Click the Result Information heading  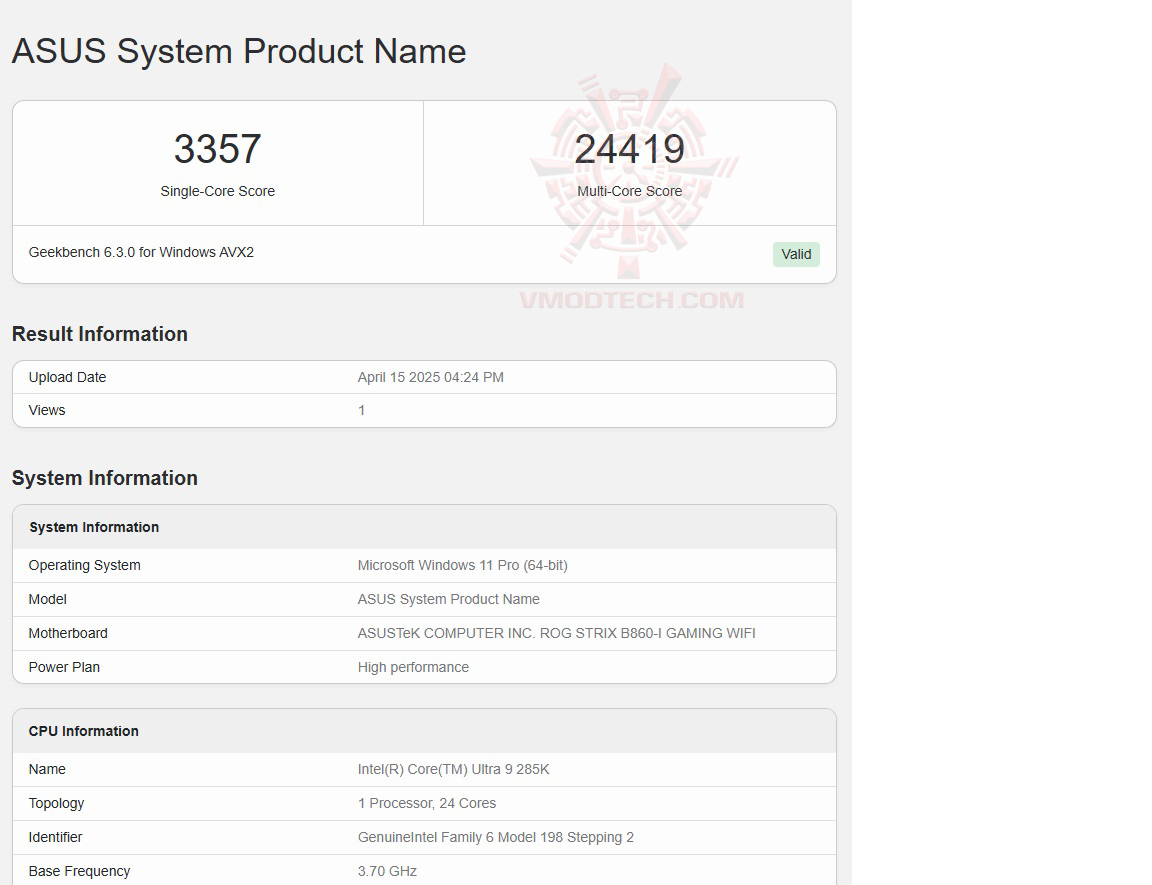click(x=99, y=334)
